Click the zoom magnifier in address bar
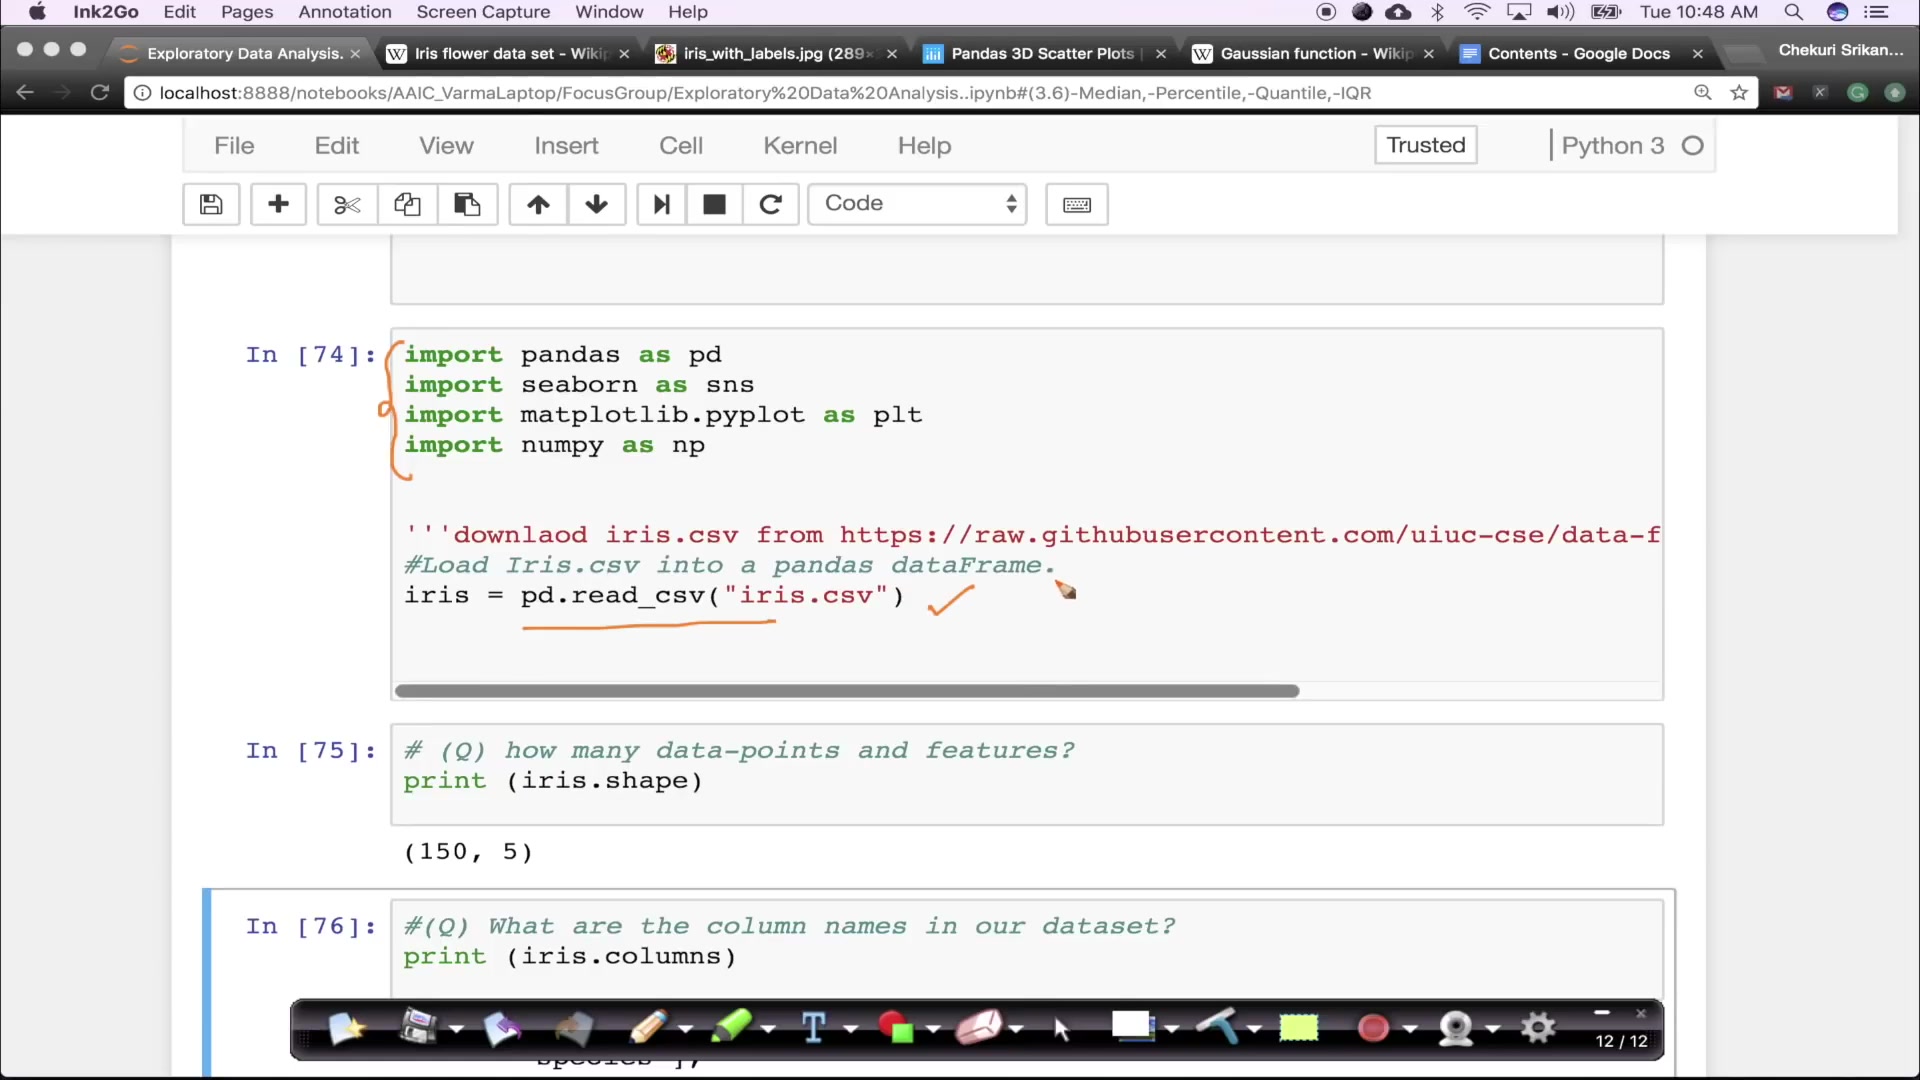The image size is (1920, 1080). [x=1702, y=93]
